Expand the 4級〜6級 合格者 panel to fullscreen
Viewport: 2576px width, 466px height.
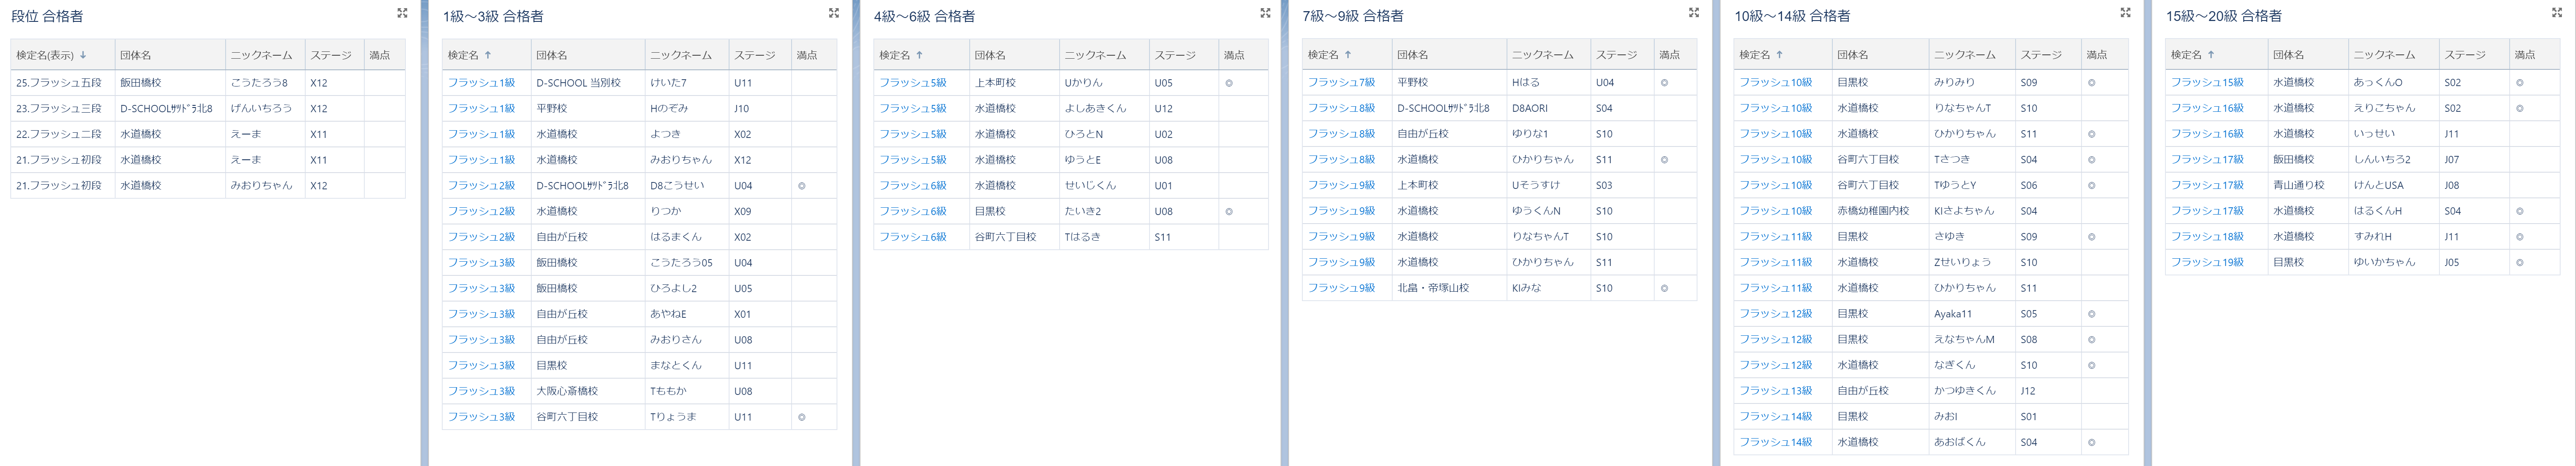[1265, 13]
